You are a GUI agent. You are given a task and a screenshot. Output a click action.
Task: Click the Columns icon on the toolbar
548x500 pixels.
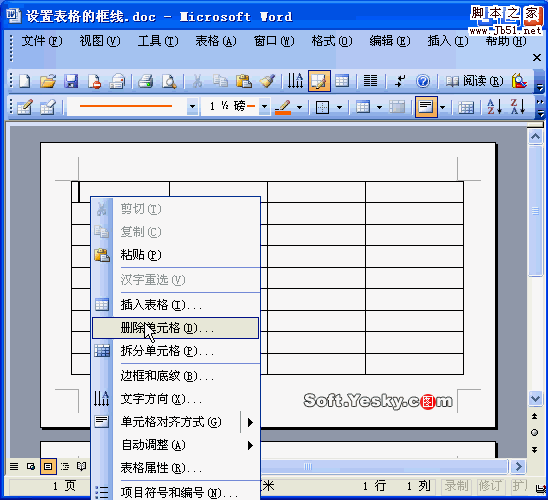pyautogui.click(x=370, y=81)
